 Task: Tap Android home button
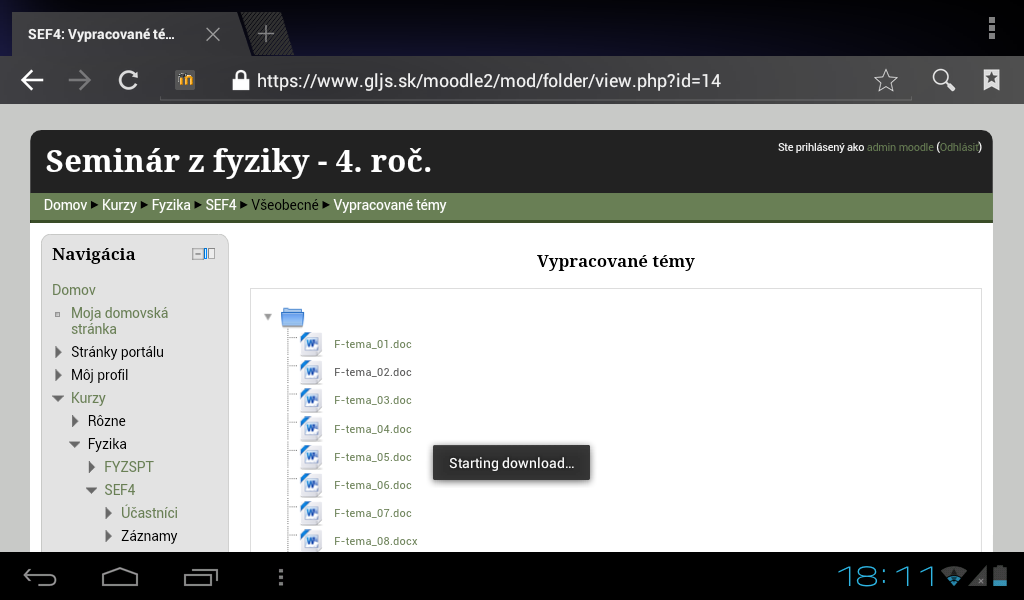click(x=120, y=576)
